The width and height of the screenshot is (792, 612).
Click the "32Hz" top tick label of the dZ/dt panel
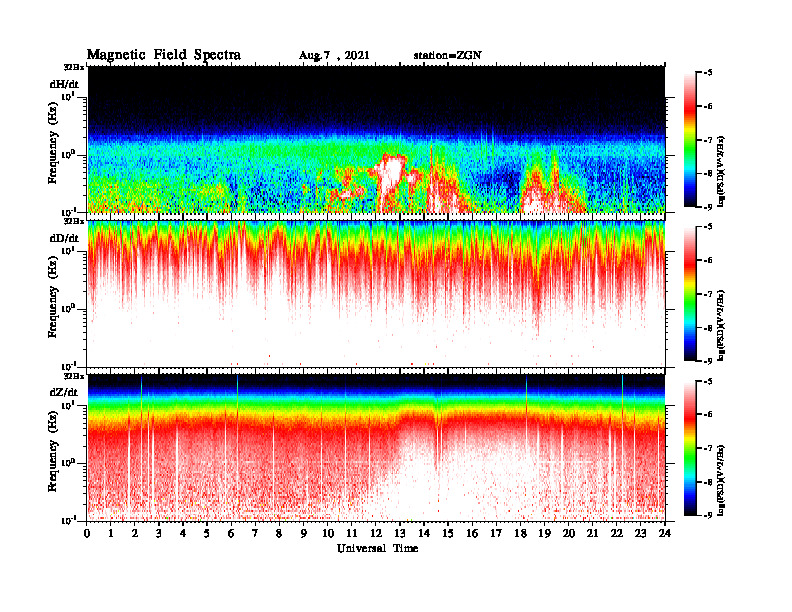click(74, 376)
